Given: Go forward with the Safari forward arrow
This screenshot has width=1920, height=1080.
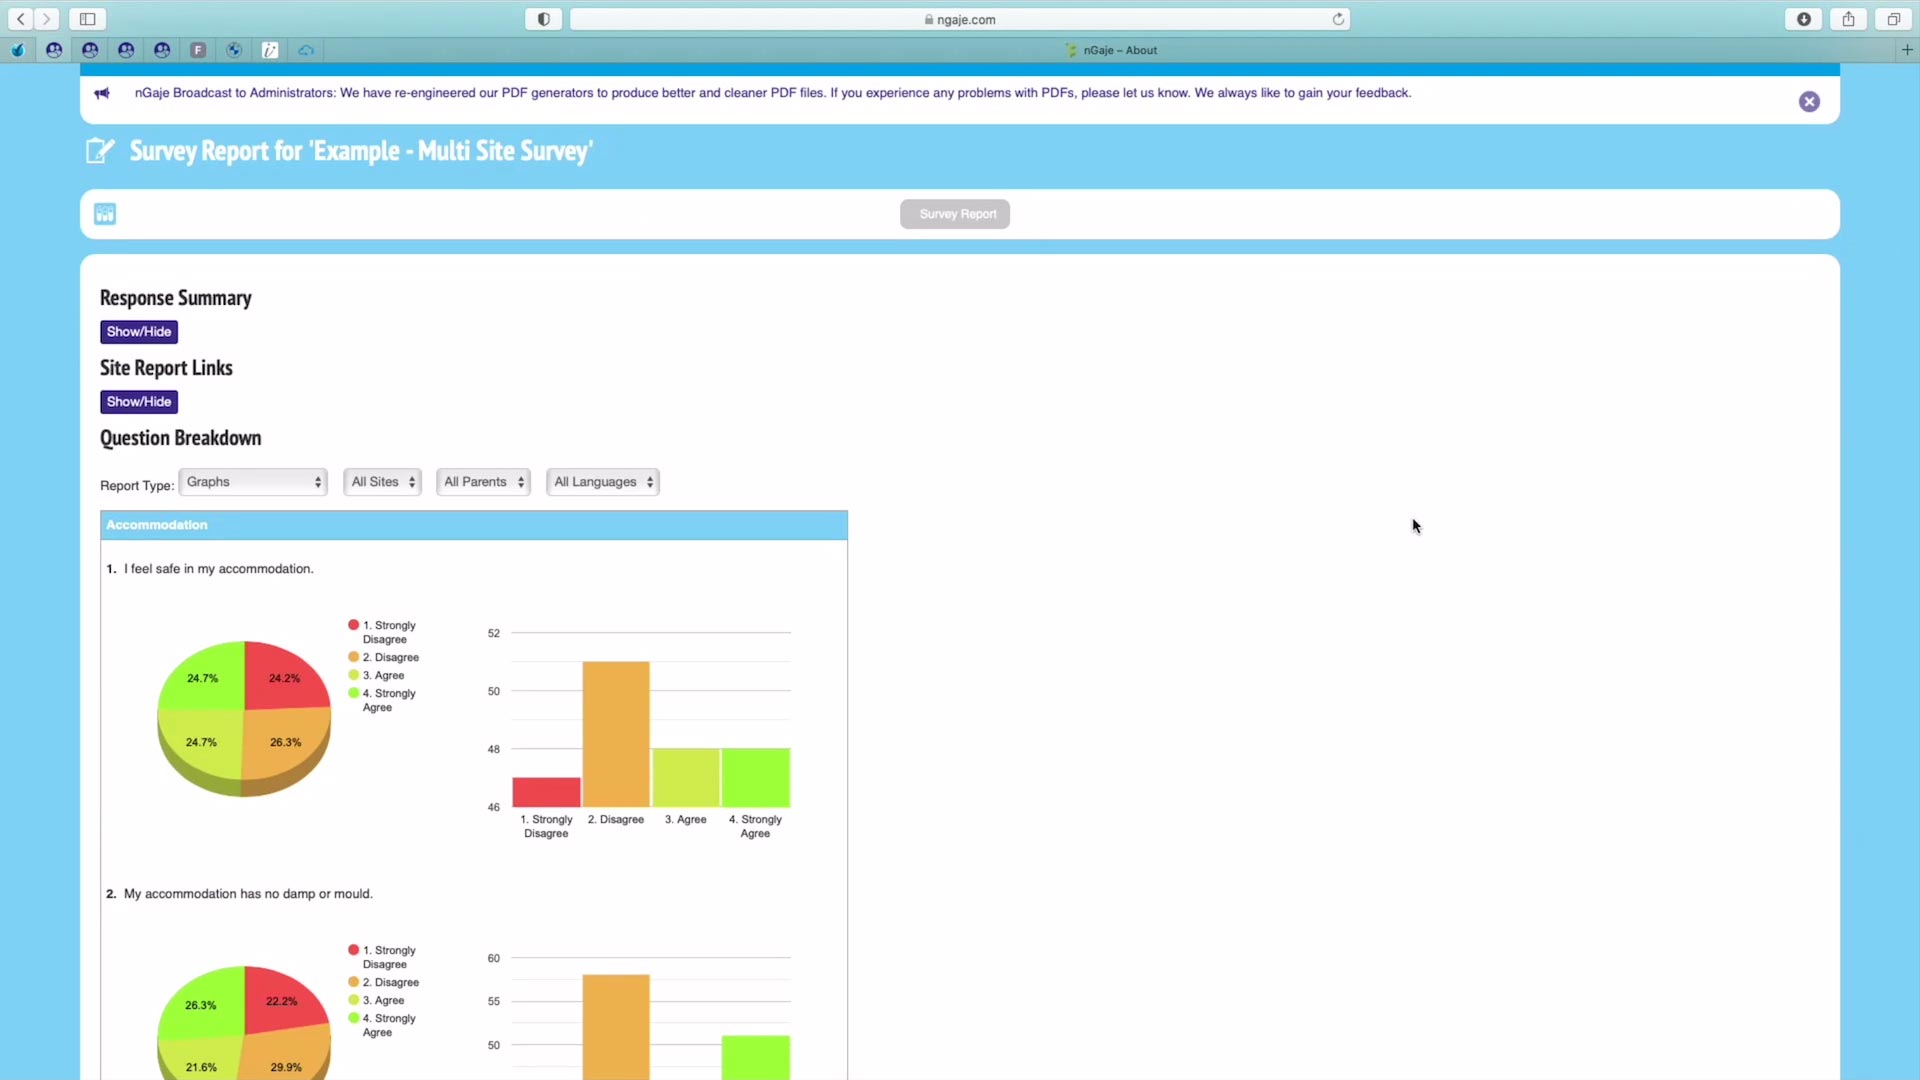Looking at the screenshot, I should point(47,19).
